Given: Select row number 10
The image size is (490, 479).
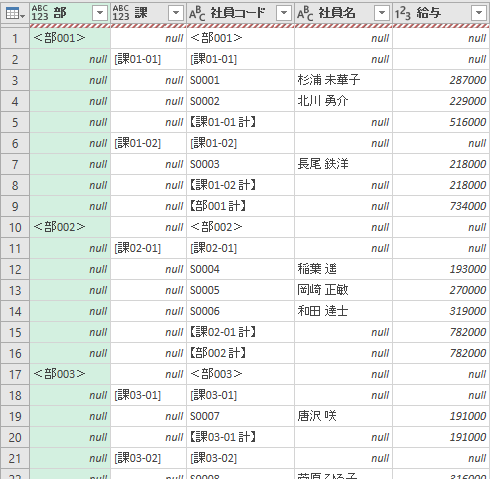Looking at the screenshot, I should click(15, 227).
